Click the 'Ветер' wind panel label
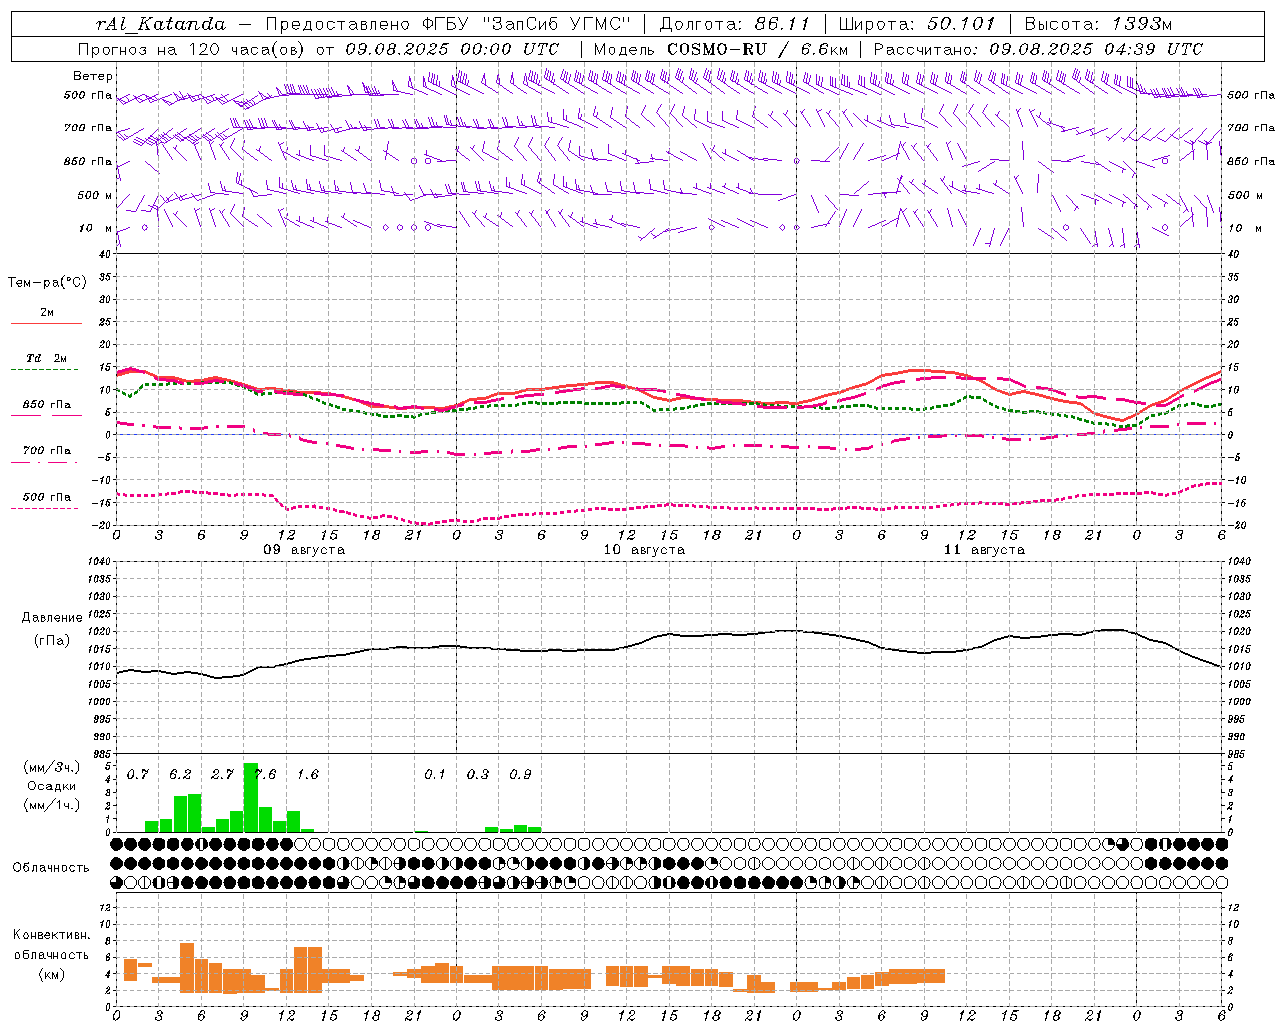Screen dimensions: 1280x1024 point(93,76)
